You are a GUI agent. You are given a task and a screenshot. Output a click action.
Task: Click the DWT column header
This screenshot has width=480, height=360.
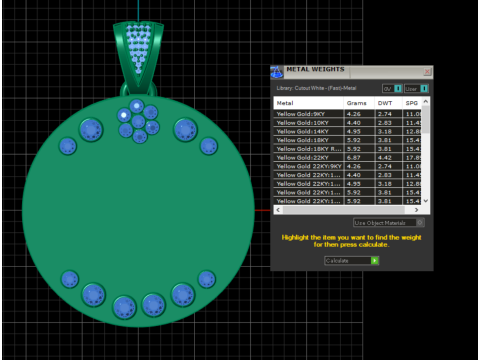388,103
